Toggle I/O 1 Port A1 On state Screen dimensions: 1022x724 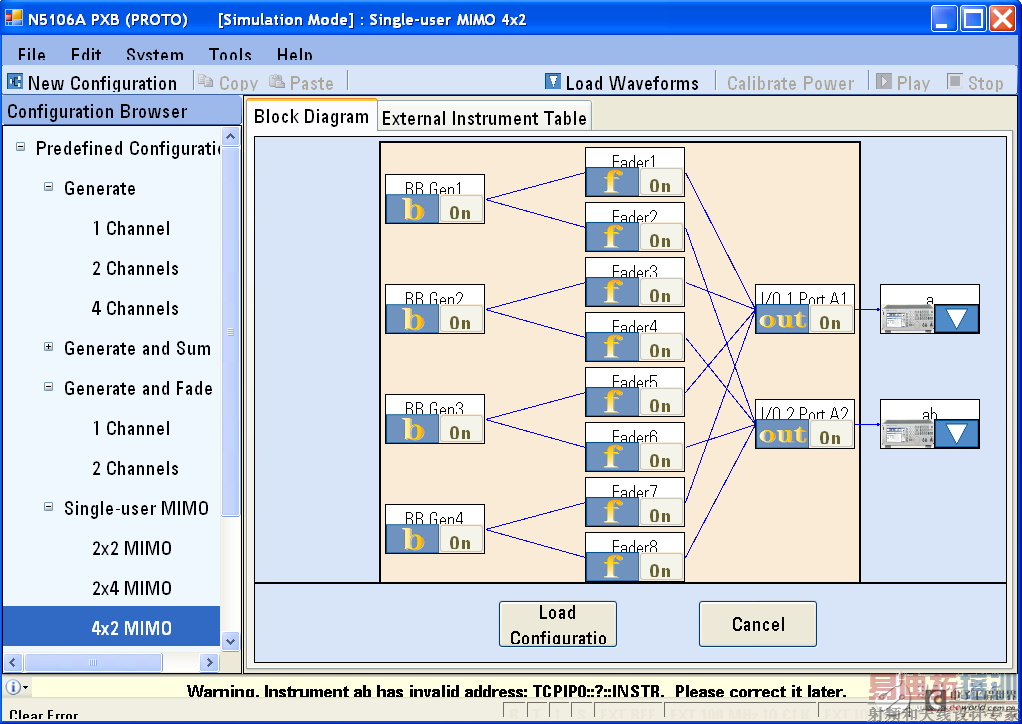coord(830,323)
